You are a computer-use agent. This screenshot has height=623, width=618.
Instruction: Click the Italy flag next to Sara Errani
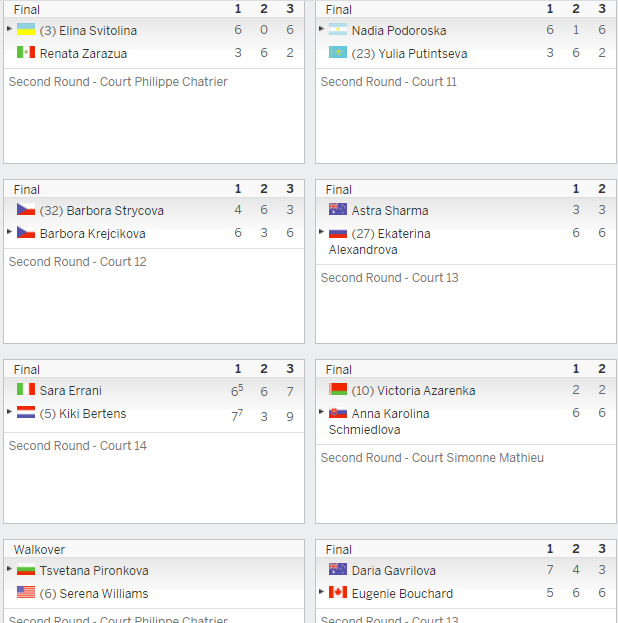pyautogui.click(x=26, y=389)
